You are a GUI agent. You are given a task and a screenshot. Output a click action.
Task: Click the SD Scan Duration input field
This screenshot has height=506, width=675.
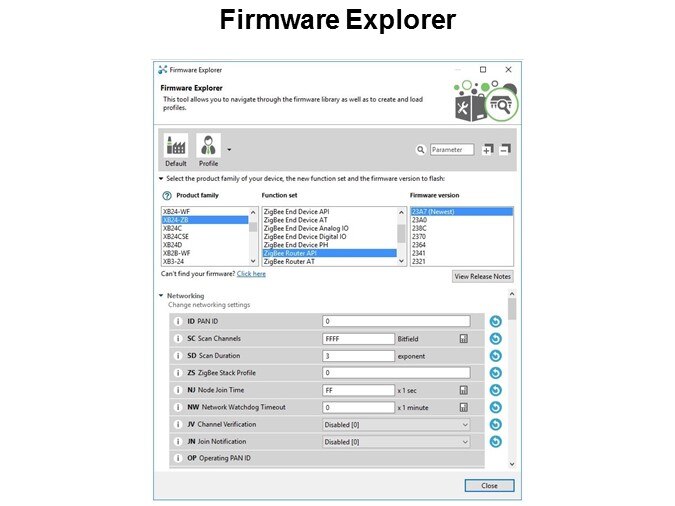(x=358, y=356)
